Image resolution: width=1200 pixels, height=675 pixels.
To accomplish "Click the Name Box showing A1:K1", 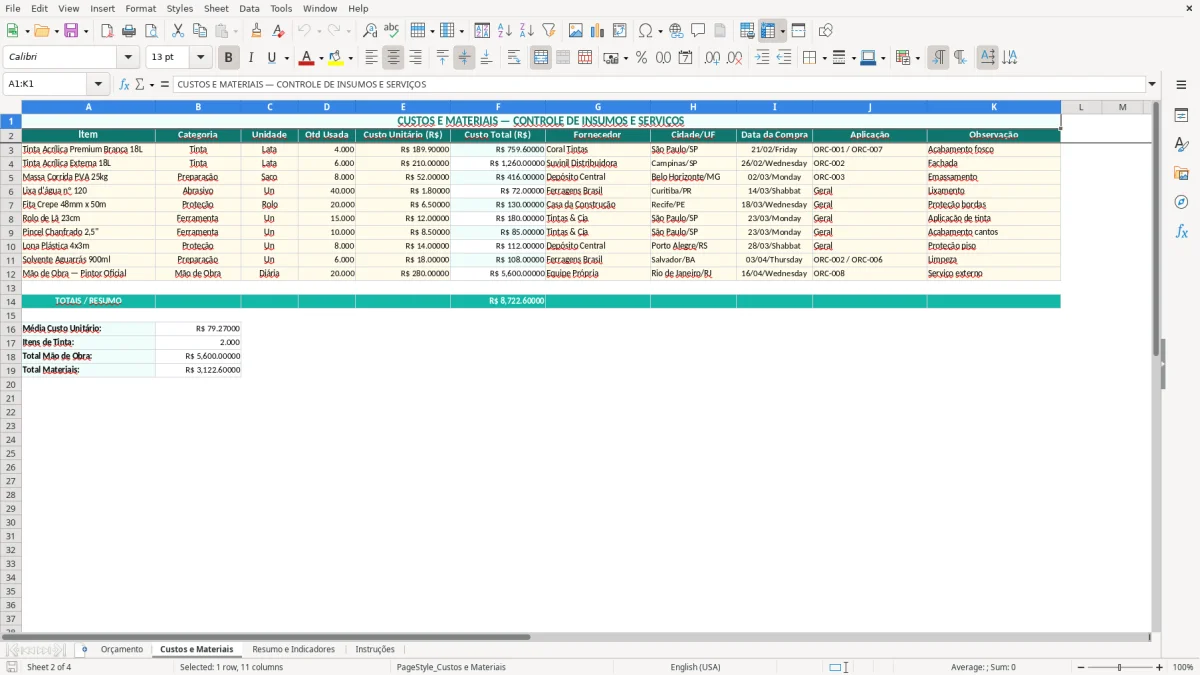I will [46, 84].
